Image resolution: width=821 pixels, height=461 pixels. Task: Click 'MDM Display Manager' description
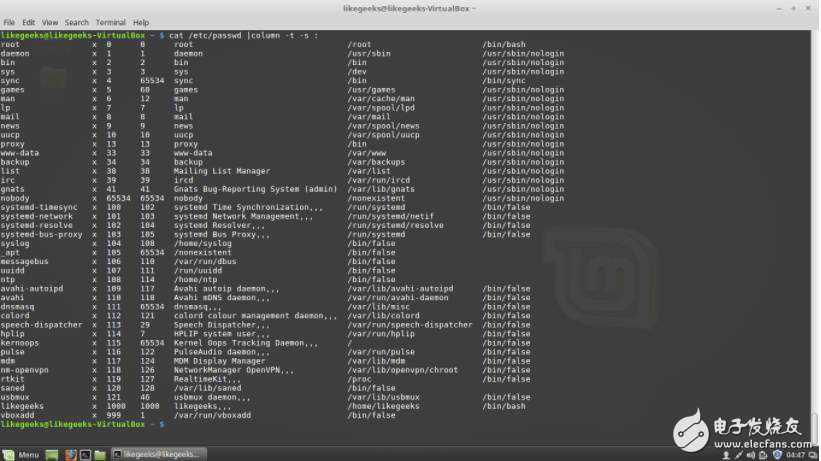tap(219, 361)
